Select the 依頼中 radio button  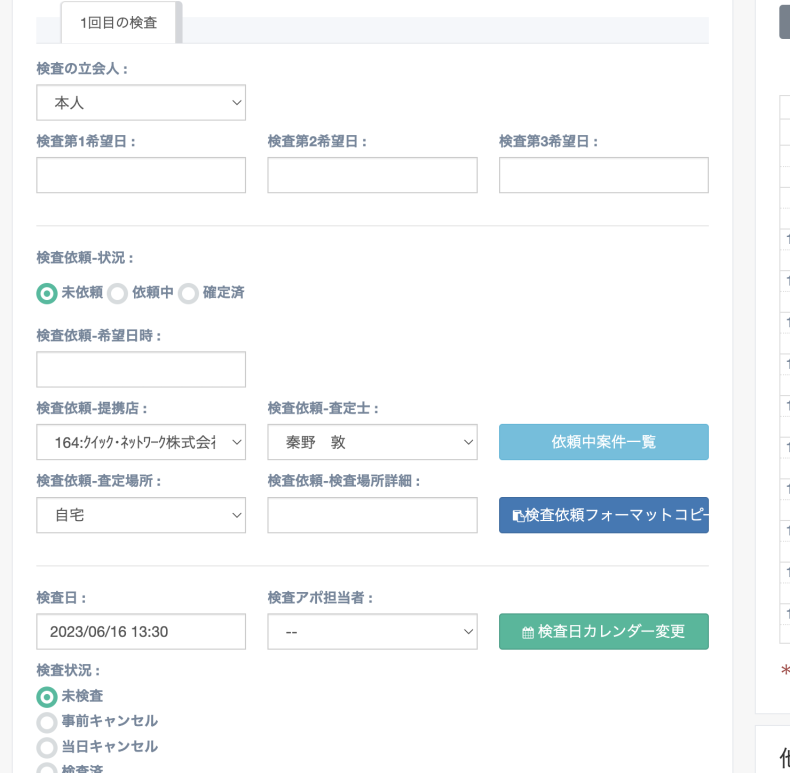(x=117, y=293)
